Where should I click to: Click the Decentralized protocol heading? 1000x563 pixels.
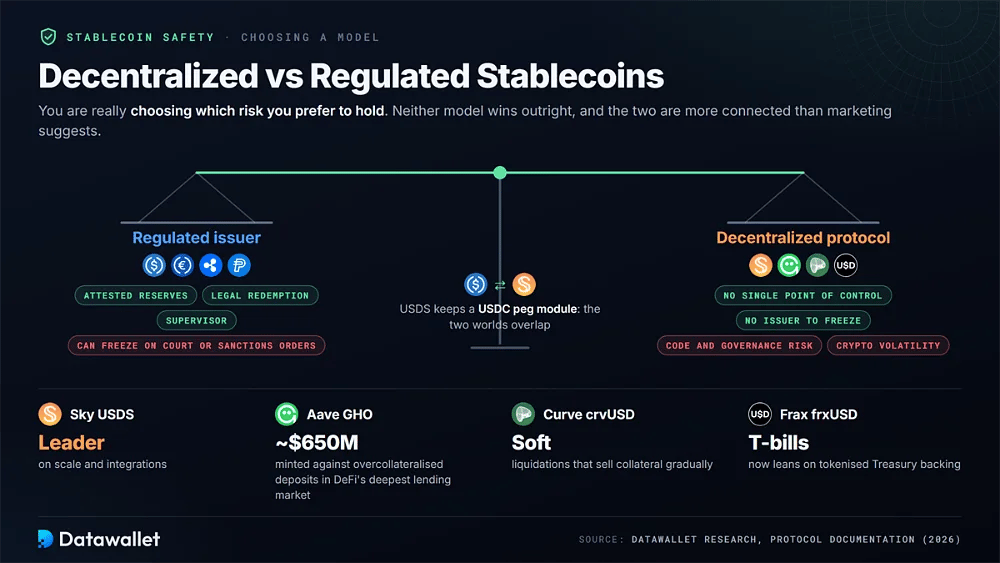803,238
